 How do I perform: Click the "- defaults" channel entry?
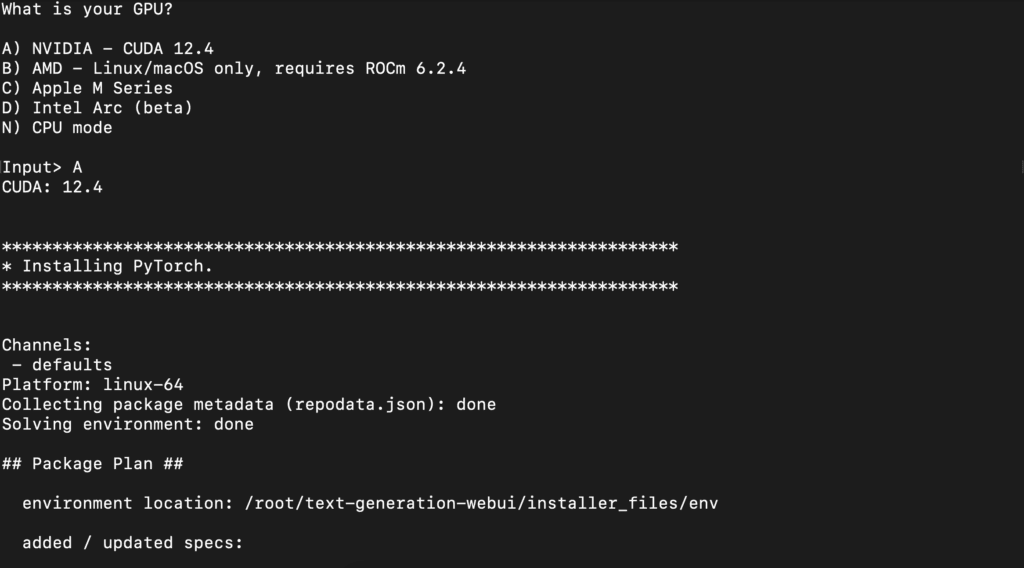pos(62,365)
